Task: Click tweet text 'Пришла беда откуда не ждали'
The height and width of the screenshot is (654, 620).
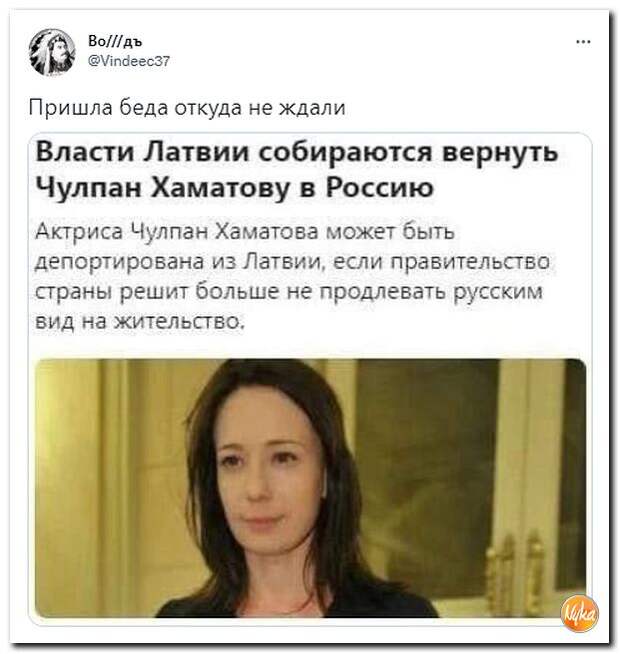Action: [187, 108]
